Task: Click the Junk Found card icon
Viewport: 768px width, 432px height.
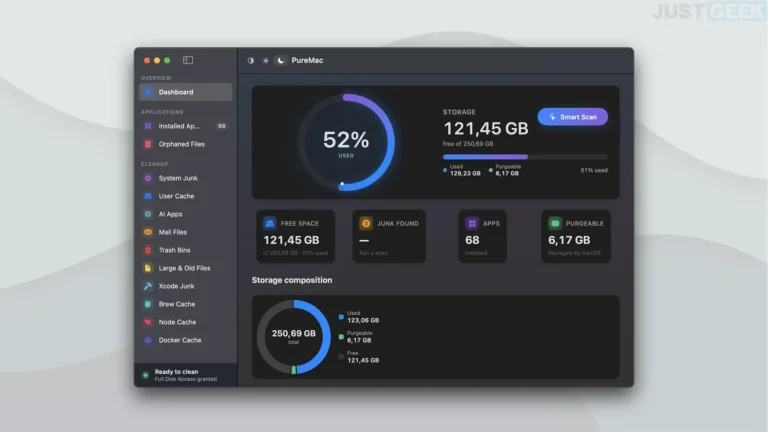Action: [x=366, y=223]
